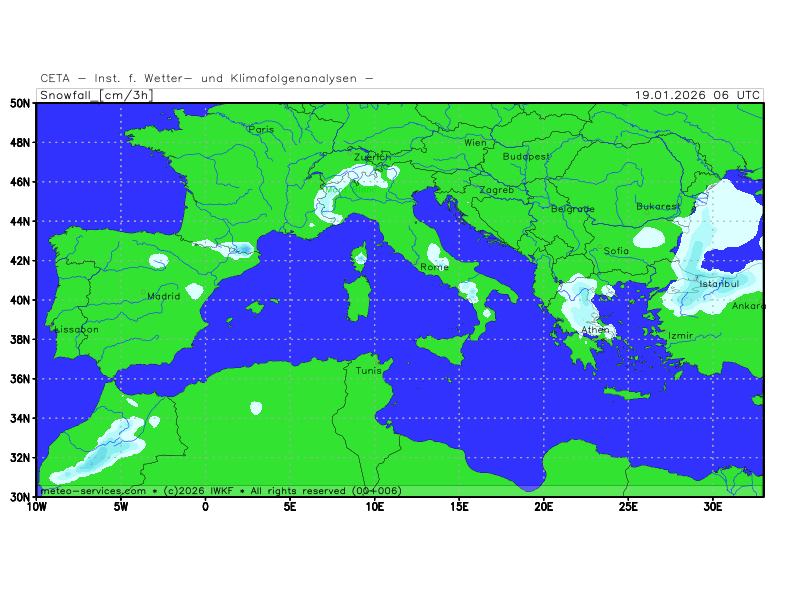Select the Istanbul city label
The height and width of the screenshot is (600, 800).
click(x=718, y=284)
